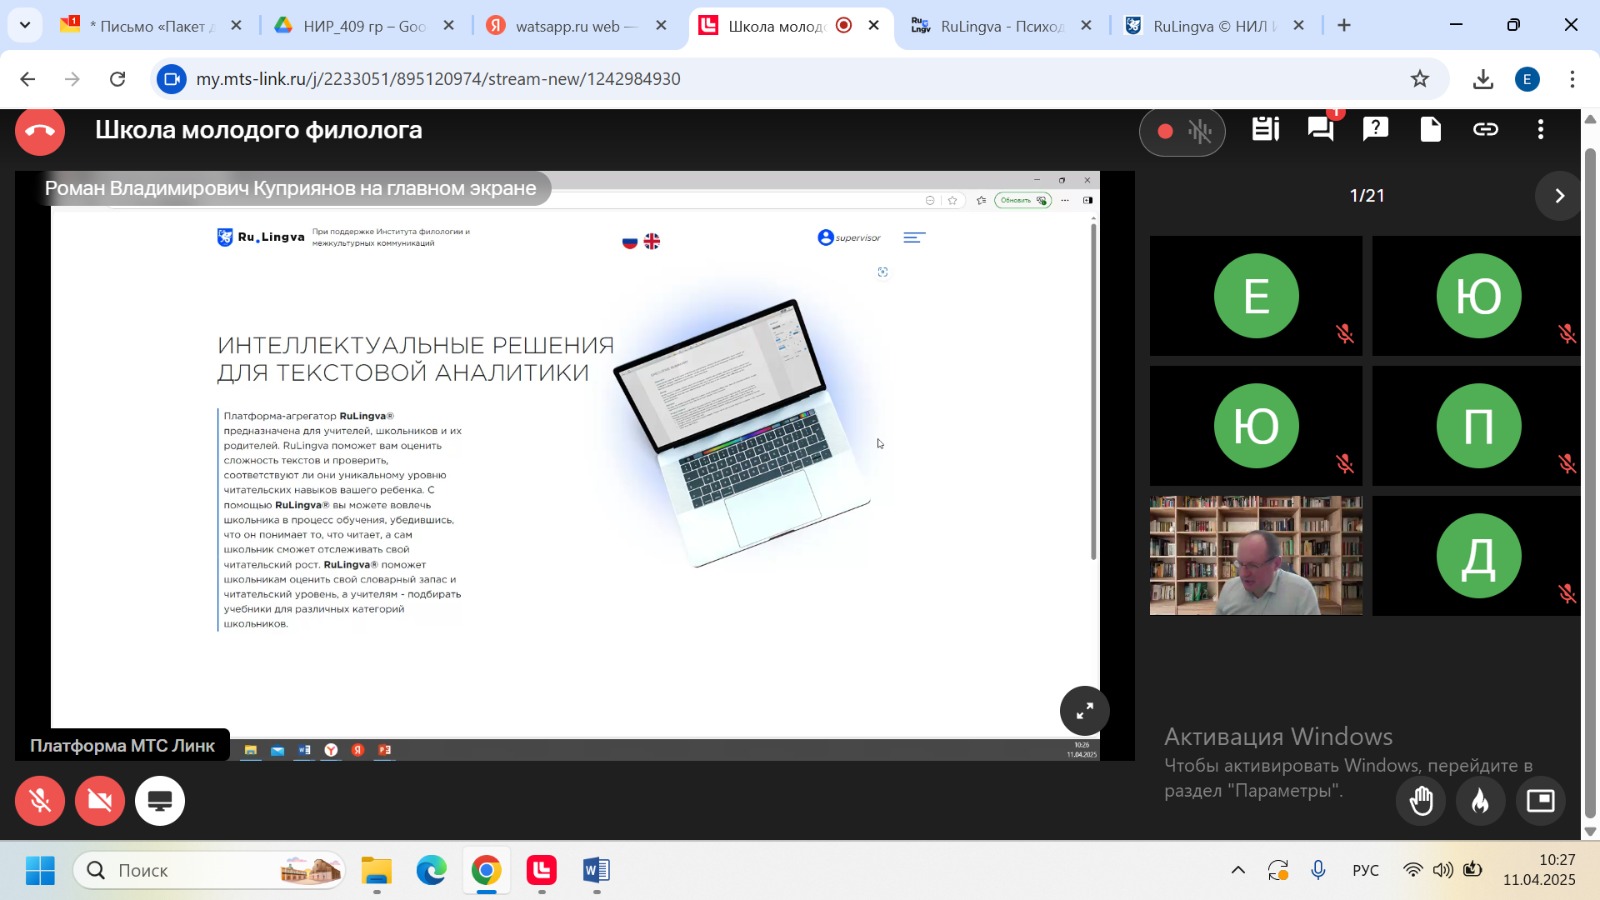Open the questions panel
The height and width of the screenshot is (900, 1600).
click(1376, 128)
